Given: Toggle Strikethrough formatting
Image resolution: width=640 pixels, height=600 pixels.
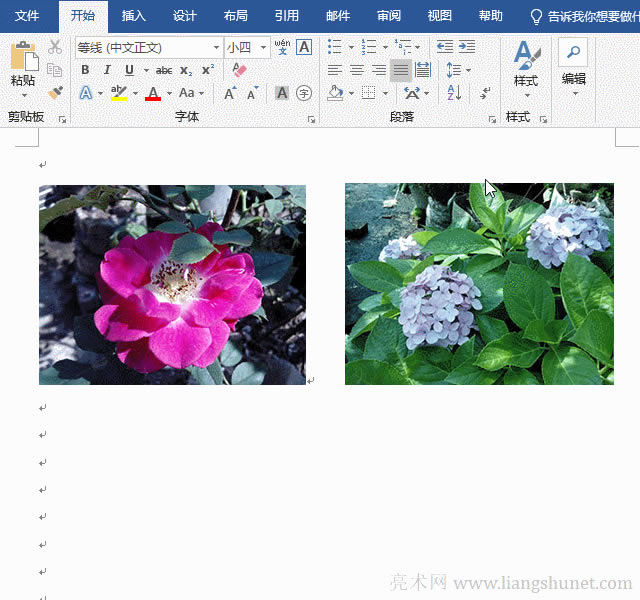Looking at the screenshot, I should (x=164, y=70).
